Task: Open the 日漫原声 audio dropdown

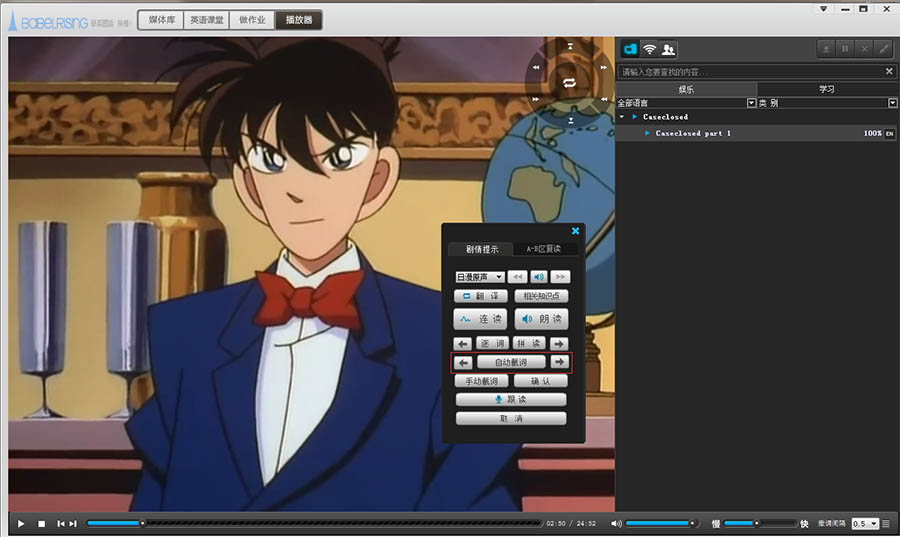Action: click(x=480, y=277)
